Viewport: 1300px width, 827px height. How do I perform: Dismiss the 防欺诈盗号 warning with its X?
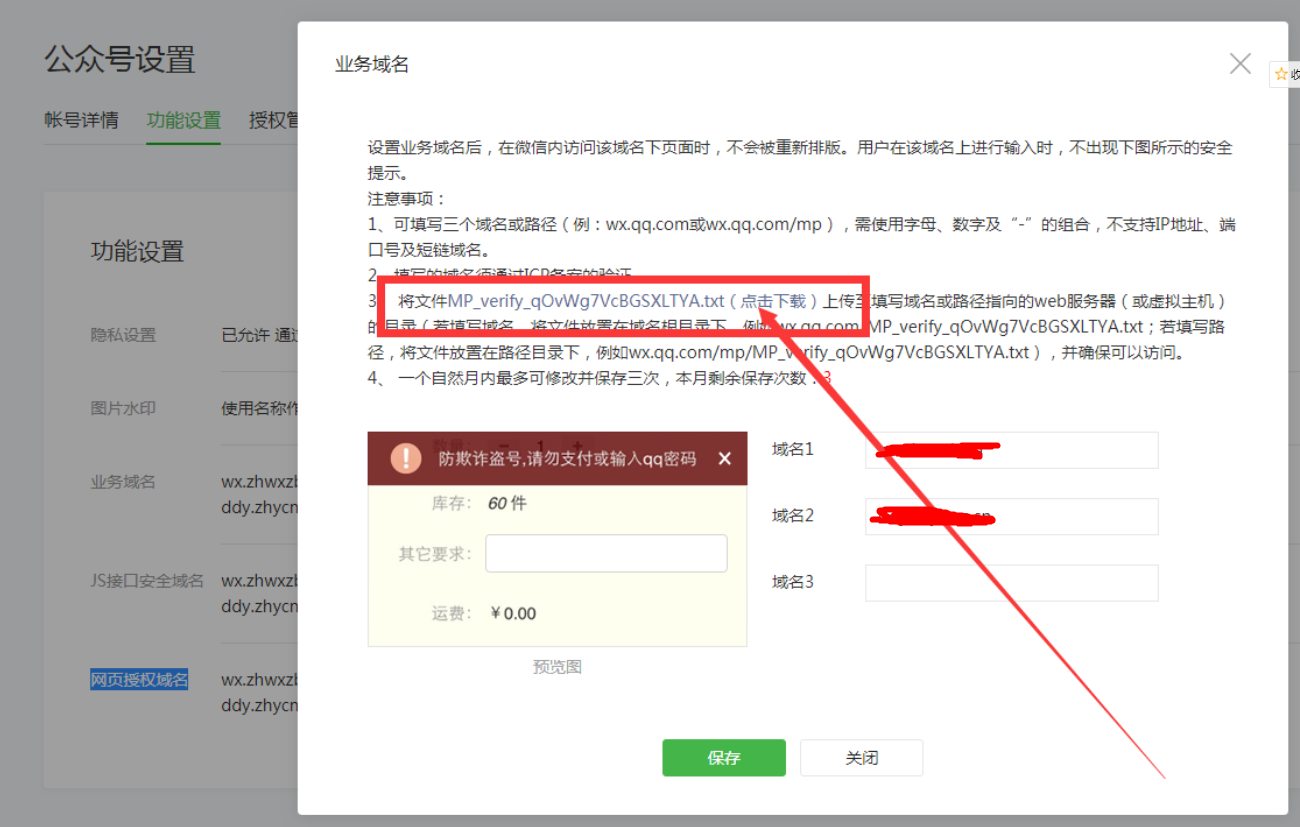pyautogui.click(x=725, y=459)
